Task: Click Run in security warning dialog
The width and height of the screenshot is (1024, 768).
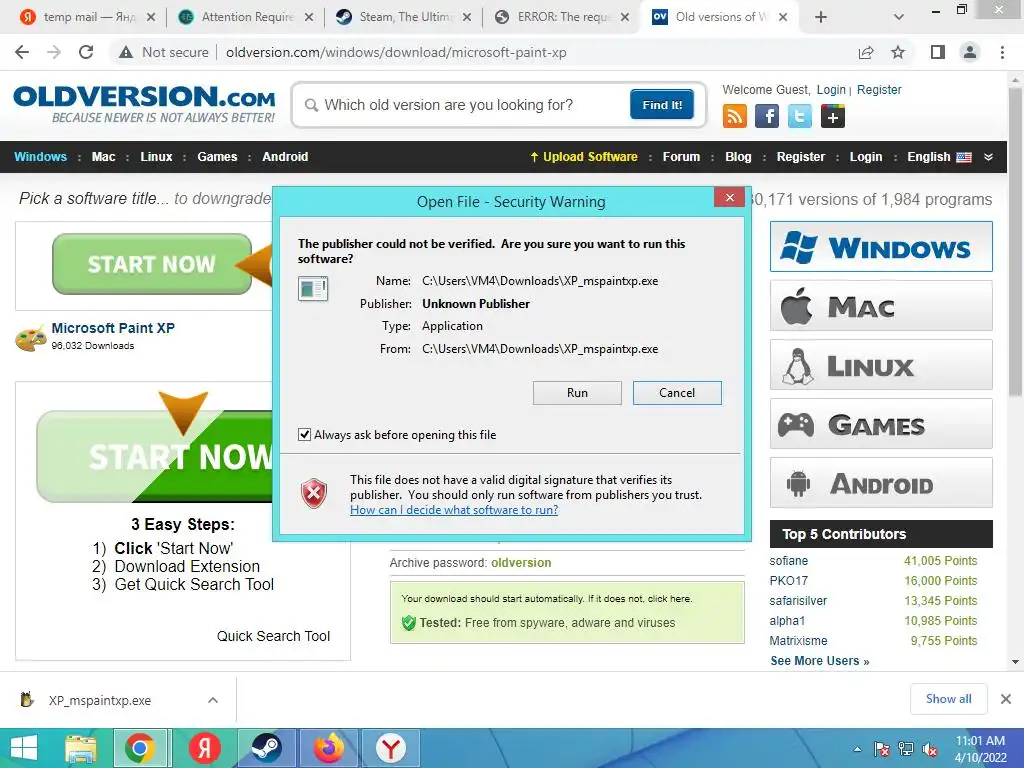Action: [x=577, y=393]
